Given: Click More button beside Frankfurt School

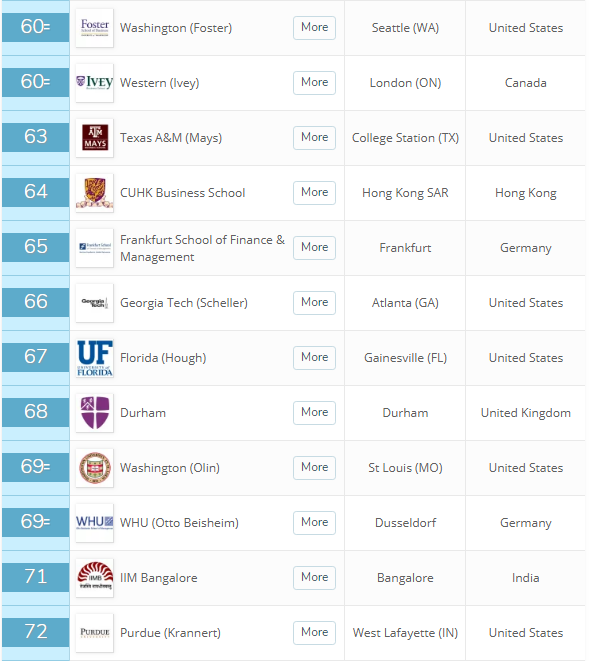Looking at the screenshot, I should 314,247.
